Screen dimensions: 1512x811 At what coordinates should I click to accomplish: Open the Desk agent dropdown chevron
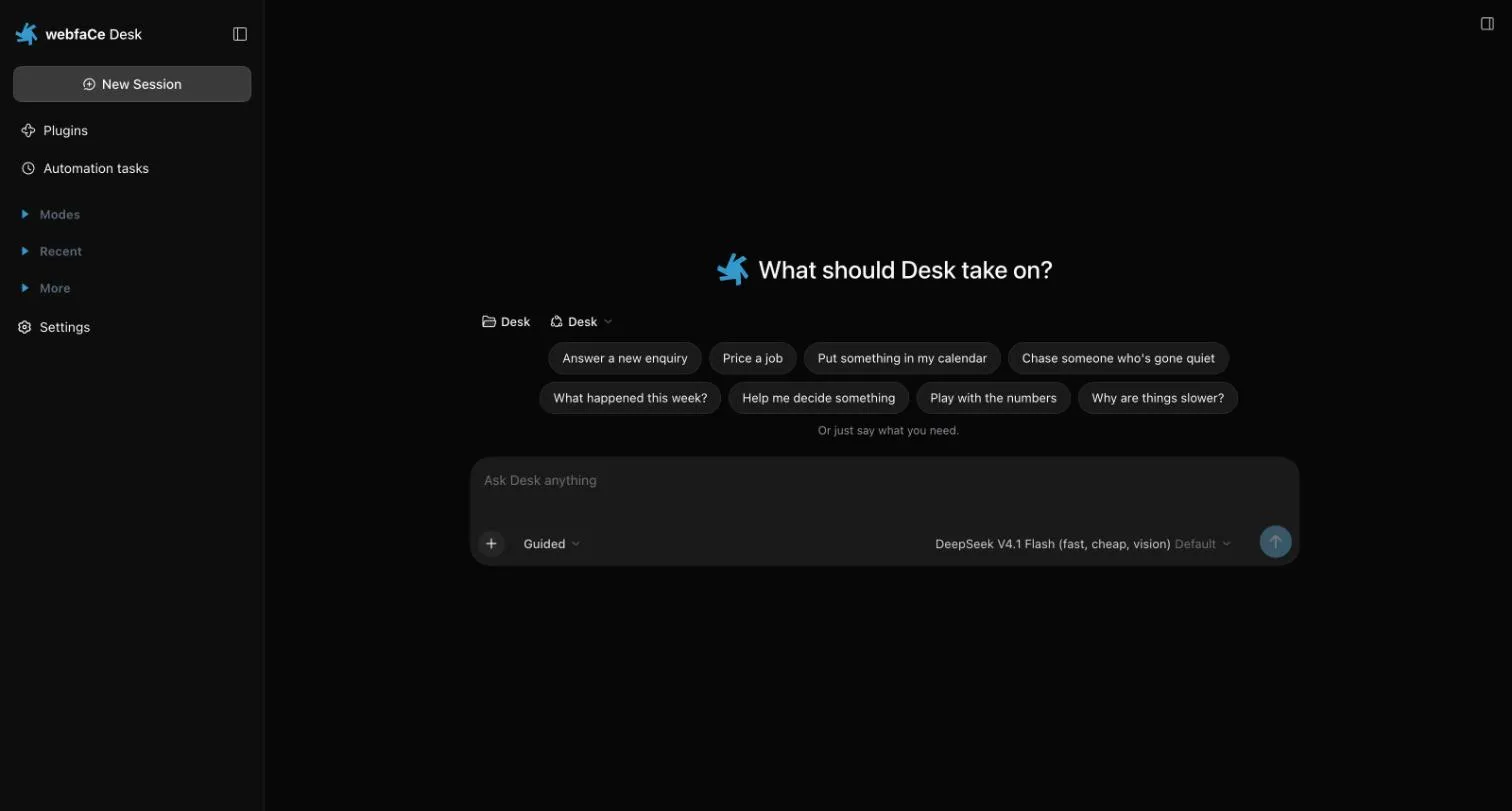point(608,322)
